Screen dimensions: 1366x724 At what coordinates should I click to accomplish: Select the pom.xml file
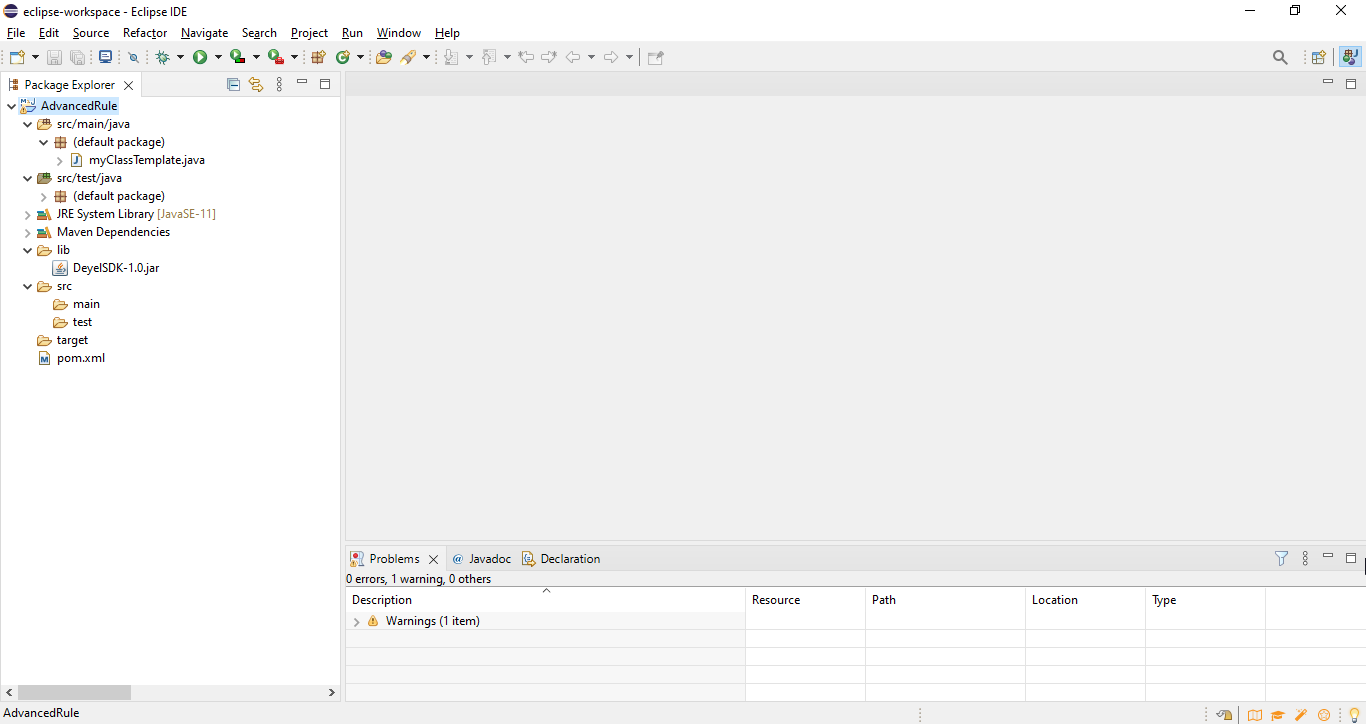[80, 358]
